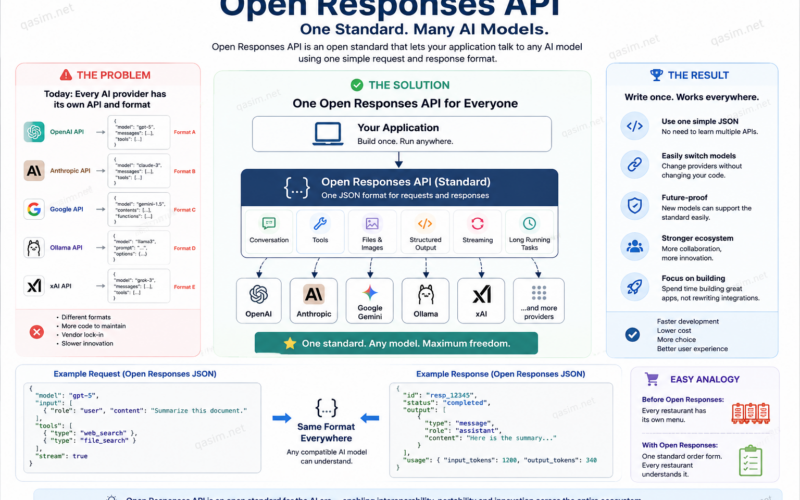
Task: Click the xAI provider card
Action: [481, 301]
